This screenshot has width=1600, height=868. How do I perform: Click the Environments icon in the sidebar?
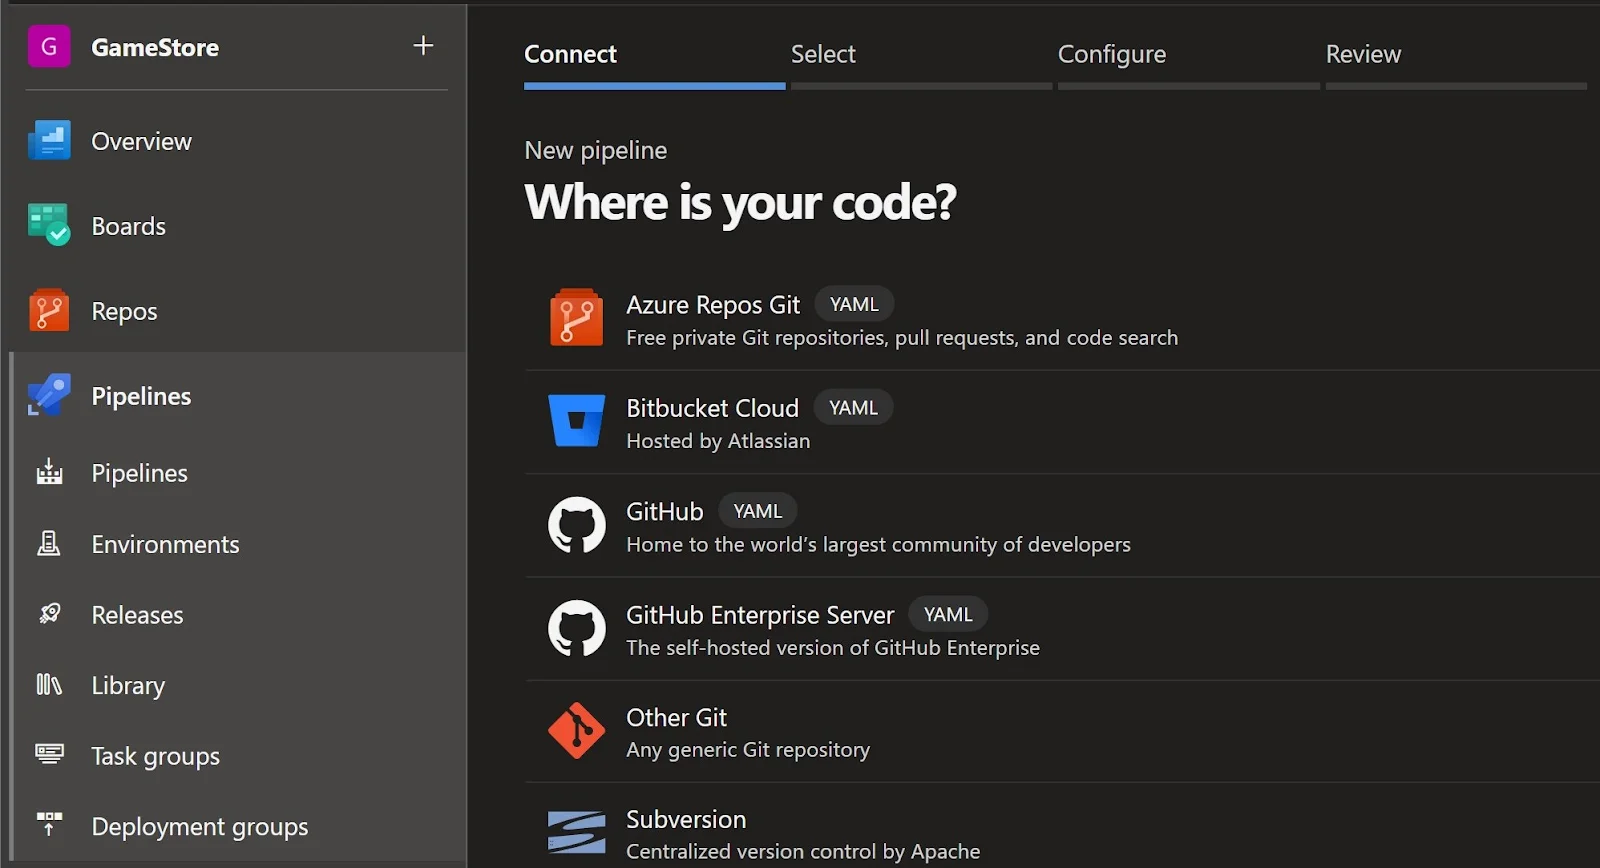click(x=49, y=543)
